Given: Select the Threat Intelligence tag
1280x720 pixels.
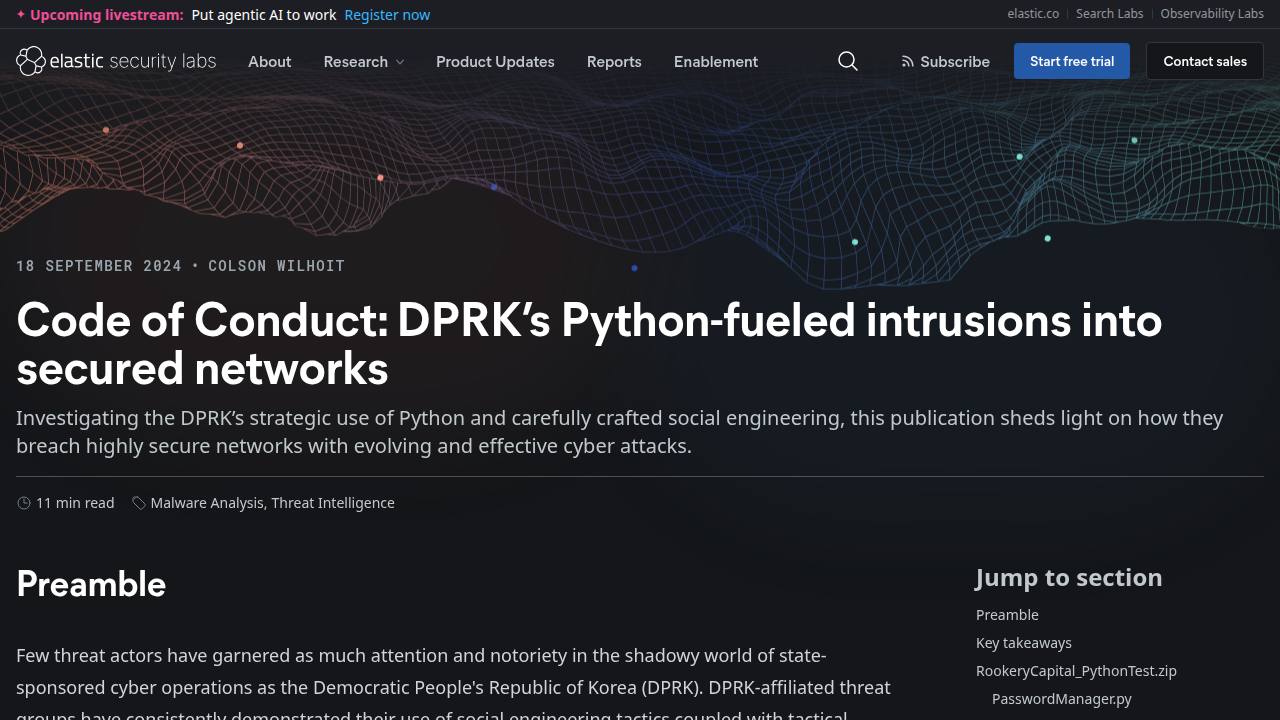Looking at the screenshot, I should pos(333,503).
